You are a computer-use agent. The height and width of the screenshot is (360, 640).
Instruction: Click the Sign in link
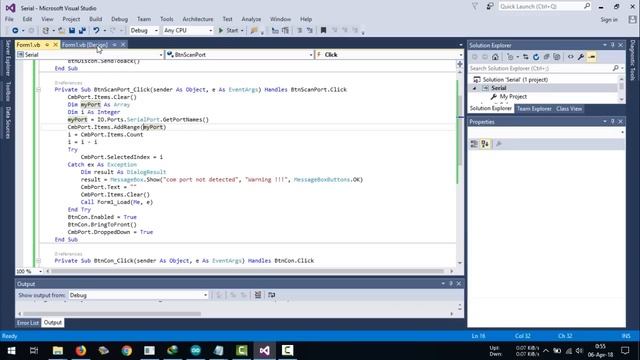609,20
